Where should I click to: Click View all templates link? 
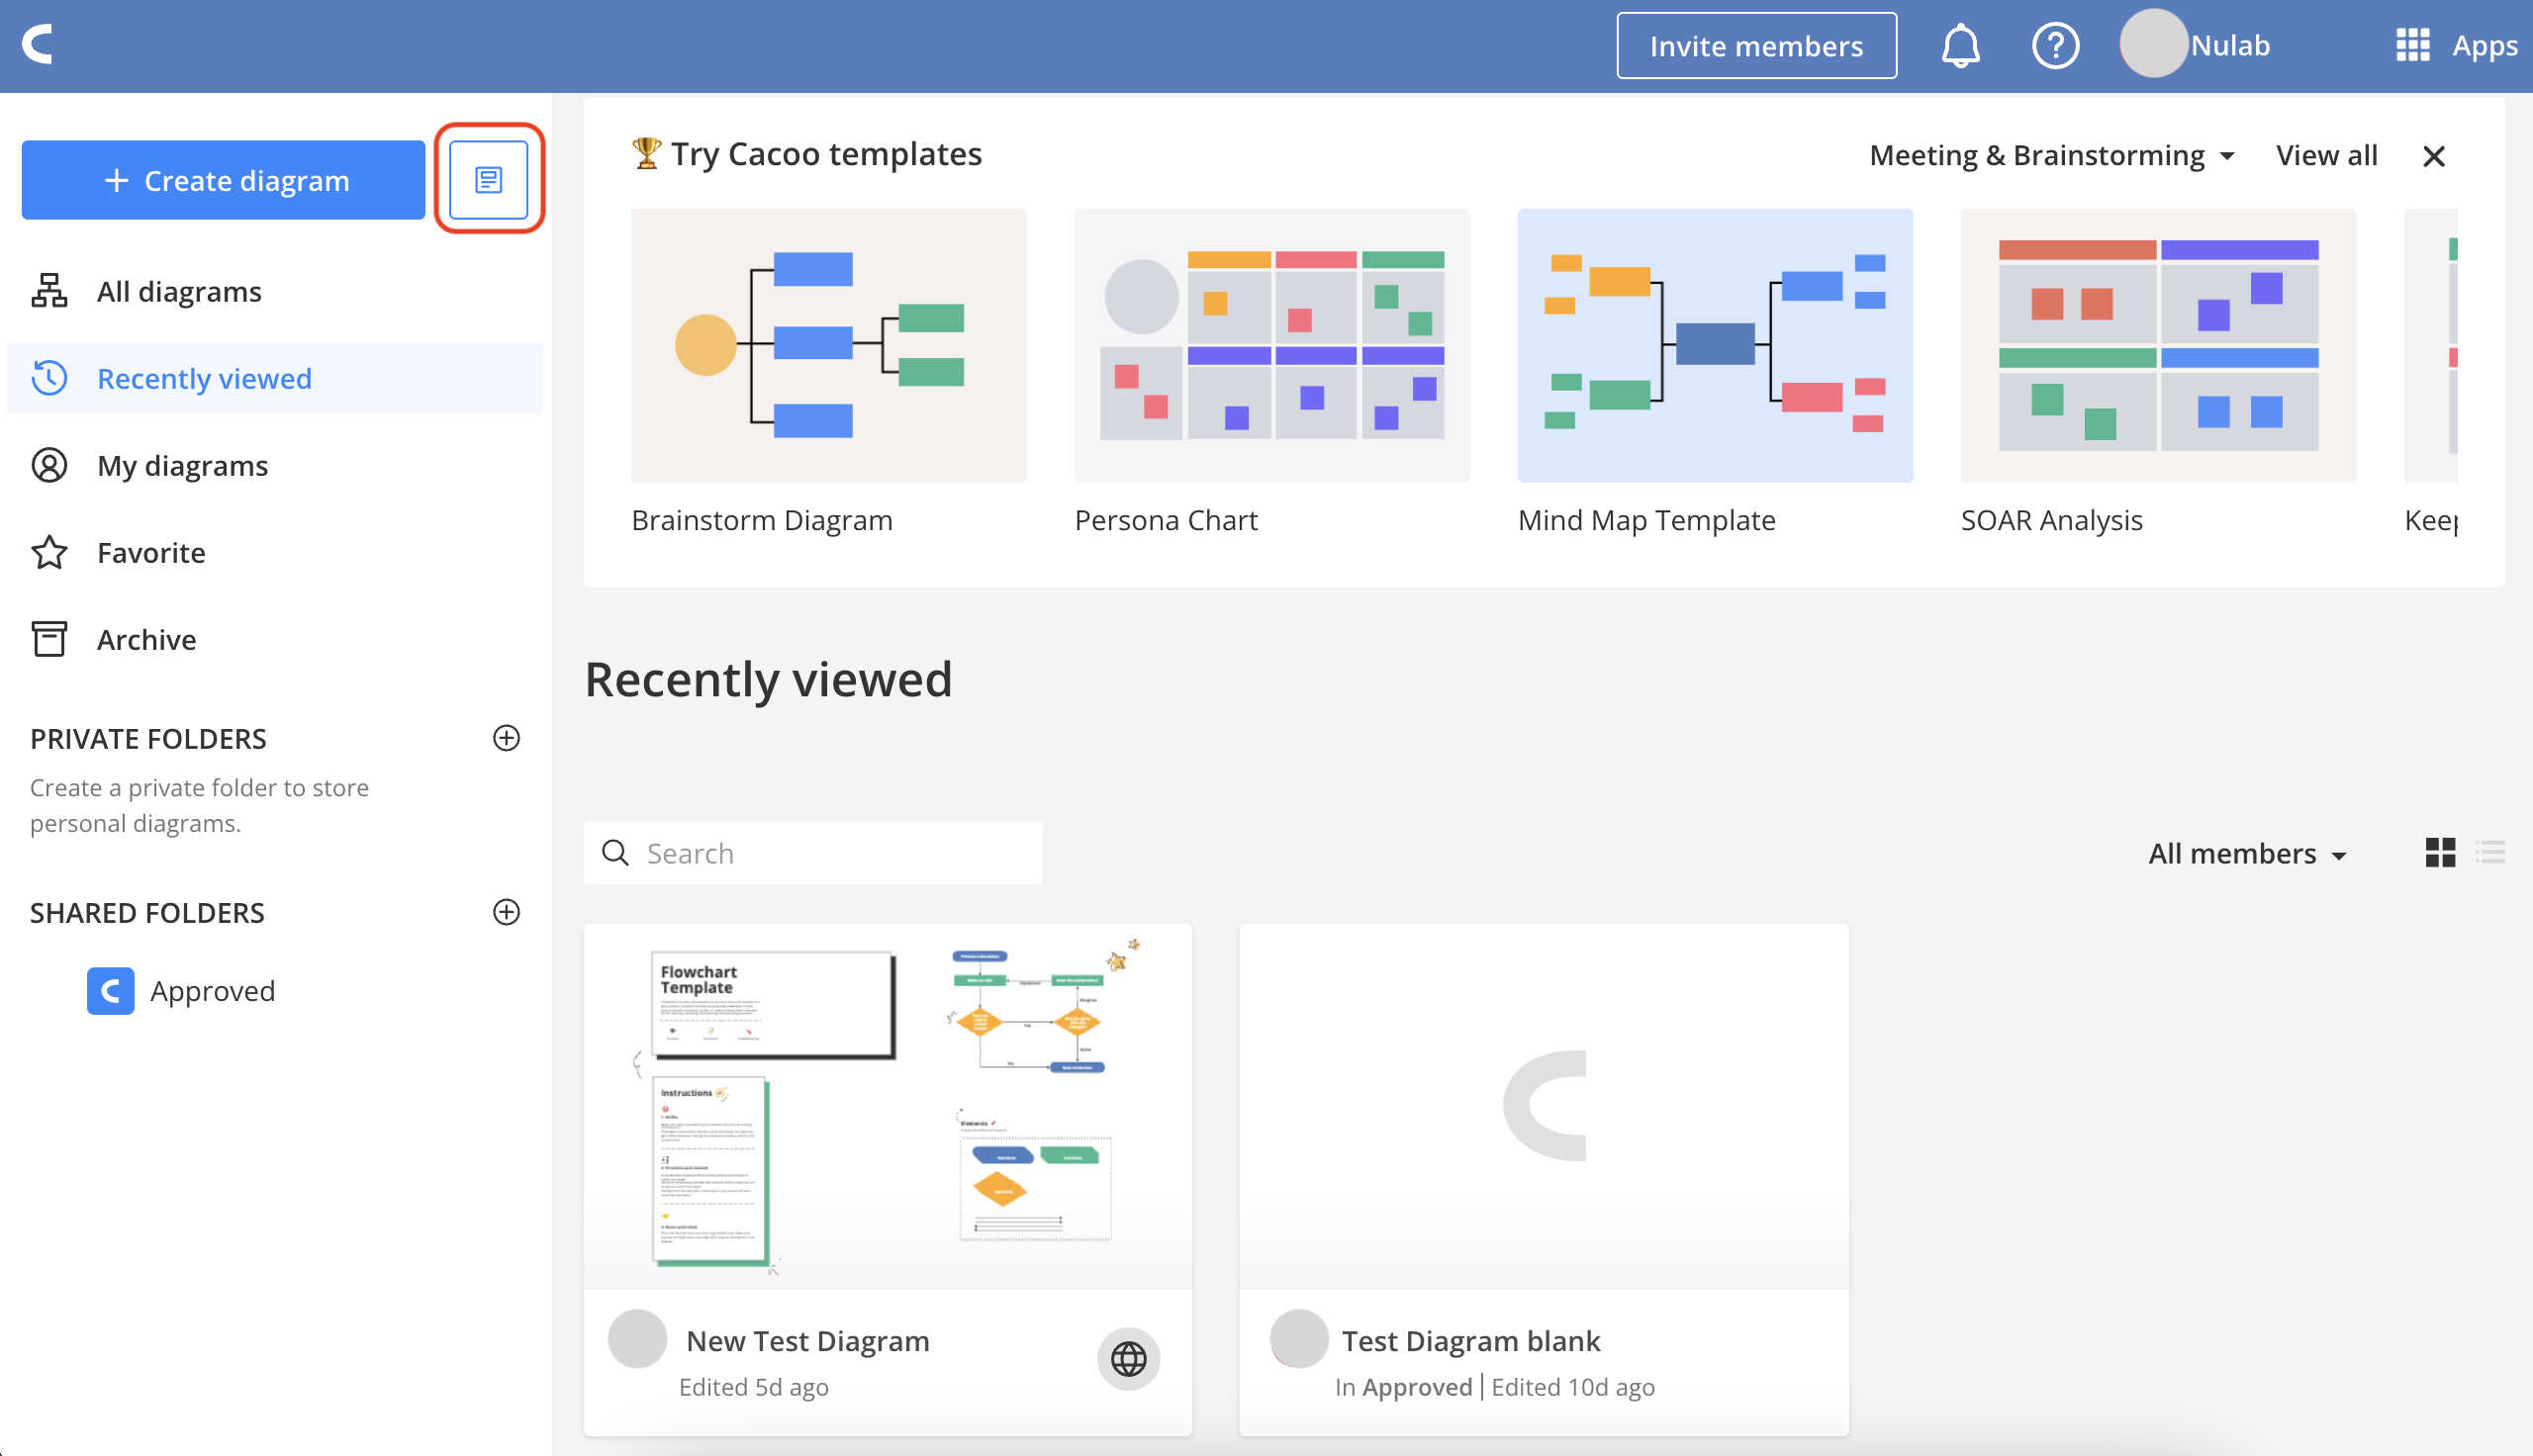2326,155
